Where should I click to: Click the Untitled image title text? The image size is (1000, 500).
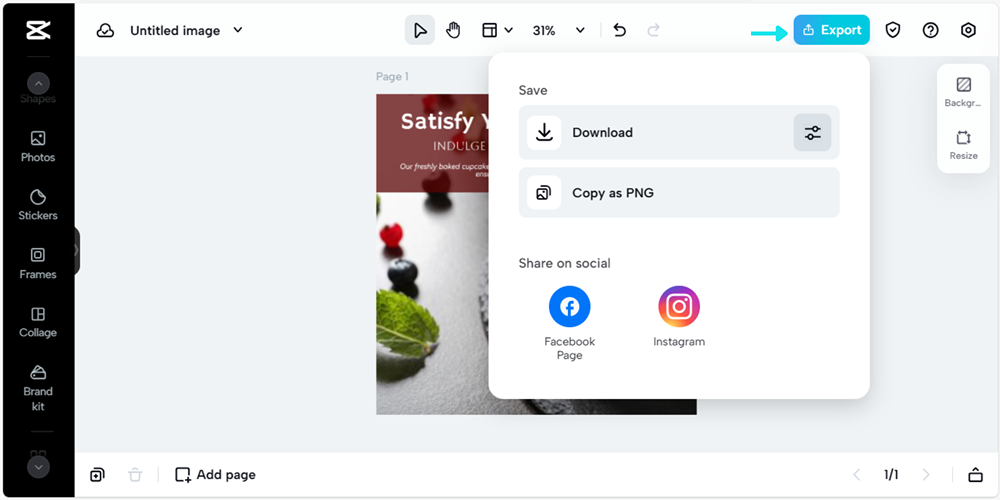click(175, 31)
